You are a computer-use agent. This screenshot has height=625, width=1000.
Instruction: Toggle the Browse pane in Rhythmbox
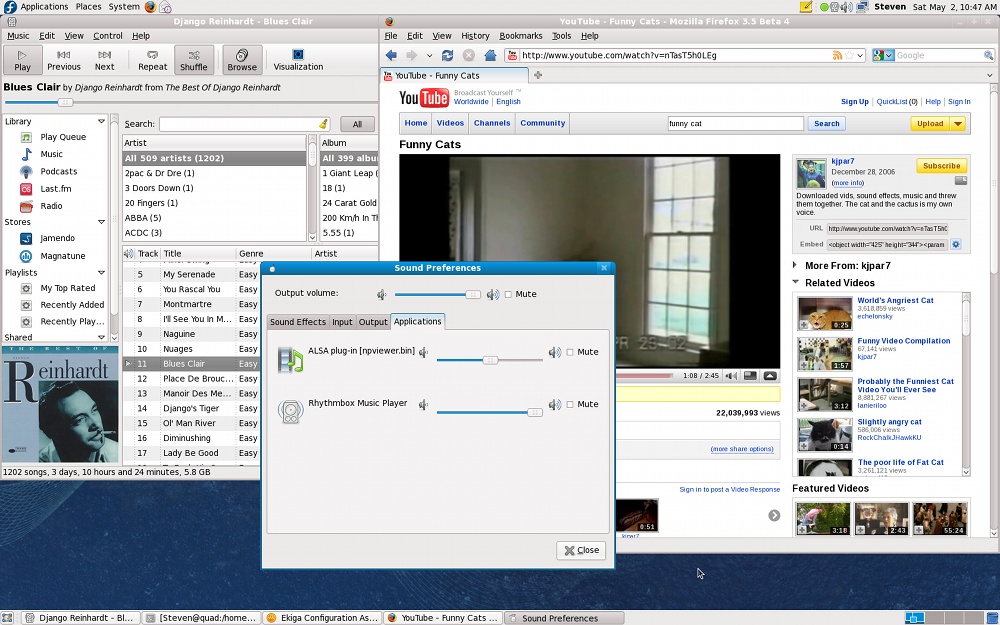tap(242, 60)
